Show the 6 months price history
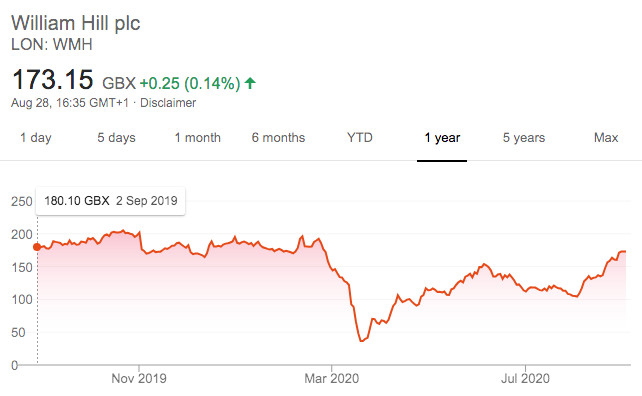Screen dimensions: 642x396 (x=278, y=138)
